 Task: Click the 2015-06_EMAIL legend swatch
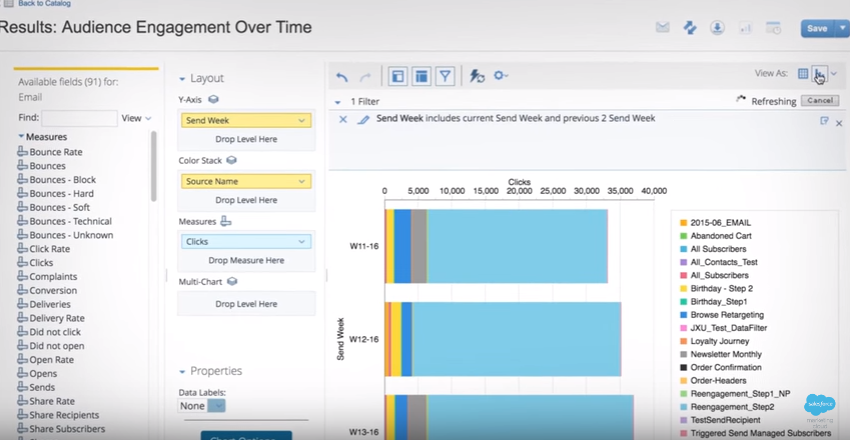click(x=683, y=223)
